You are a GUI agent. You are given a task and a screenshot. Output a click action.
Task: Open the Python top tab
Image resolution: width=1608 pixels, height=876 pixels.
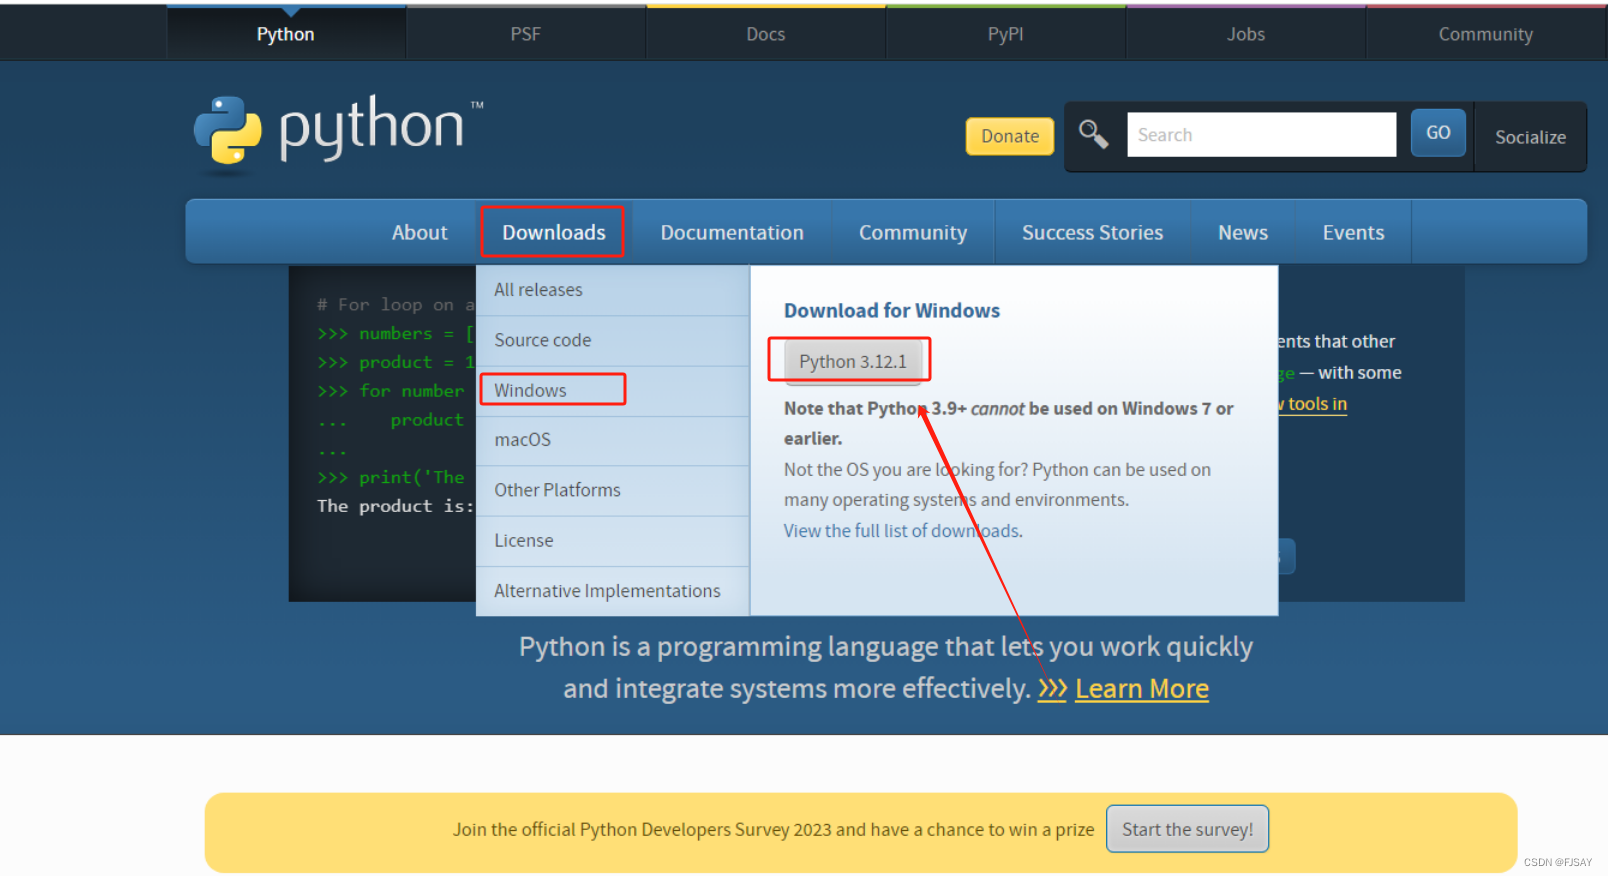[x=286, y=34]
